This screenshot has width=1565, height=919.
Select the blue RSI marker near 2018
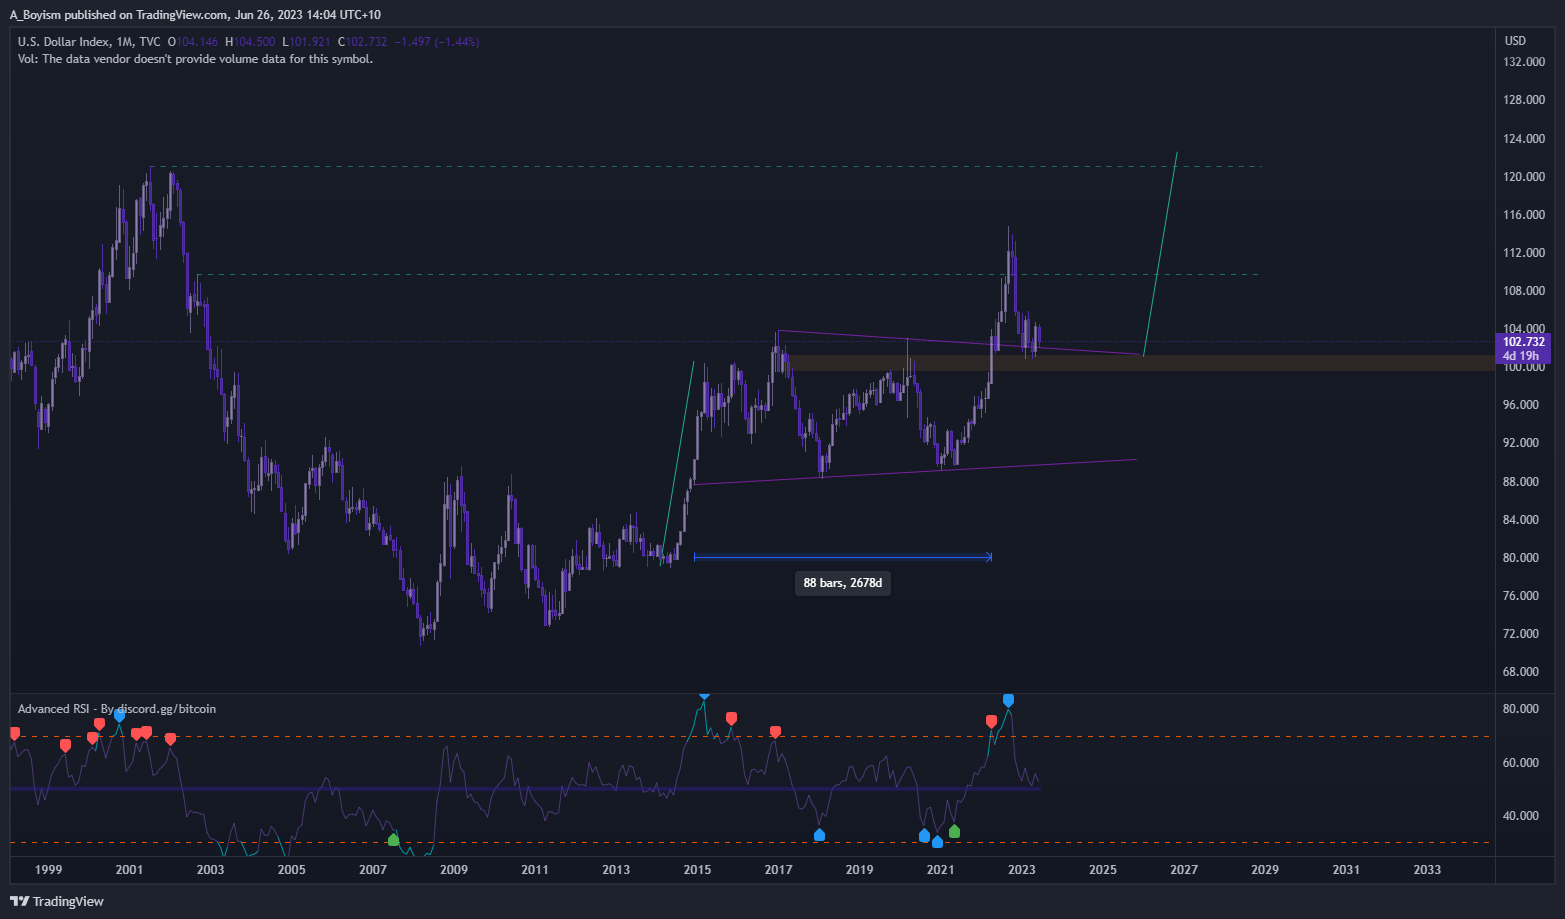(820, 834)
